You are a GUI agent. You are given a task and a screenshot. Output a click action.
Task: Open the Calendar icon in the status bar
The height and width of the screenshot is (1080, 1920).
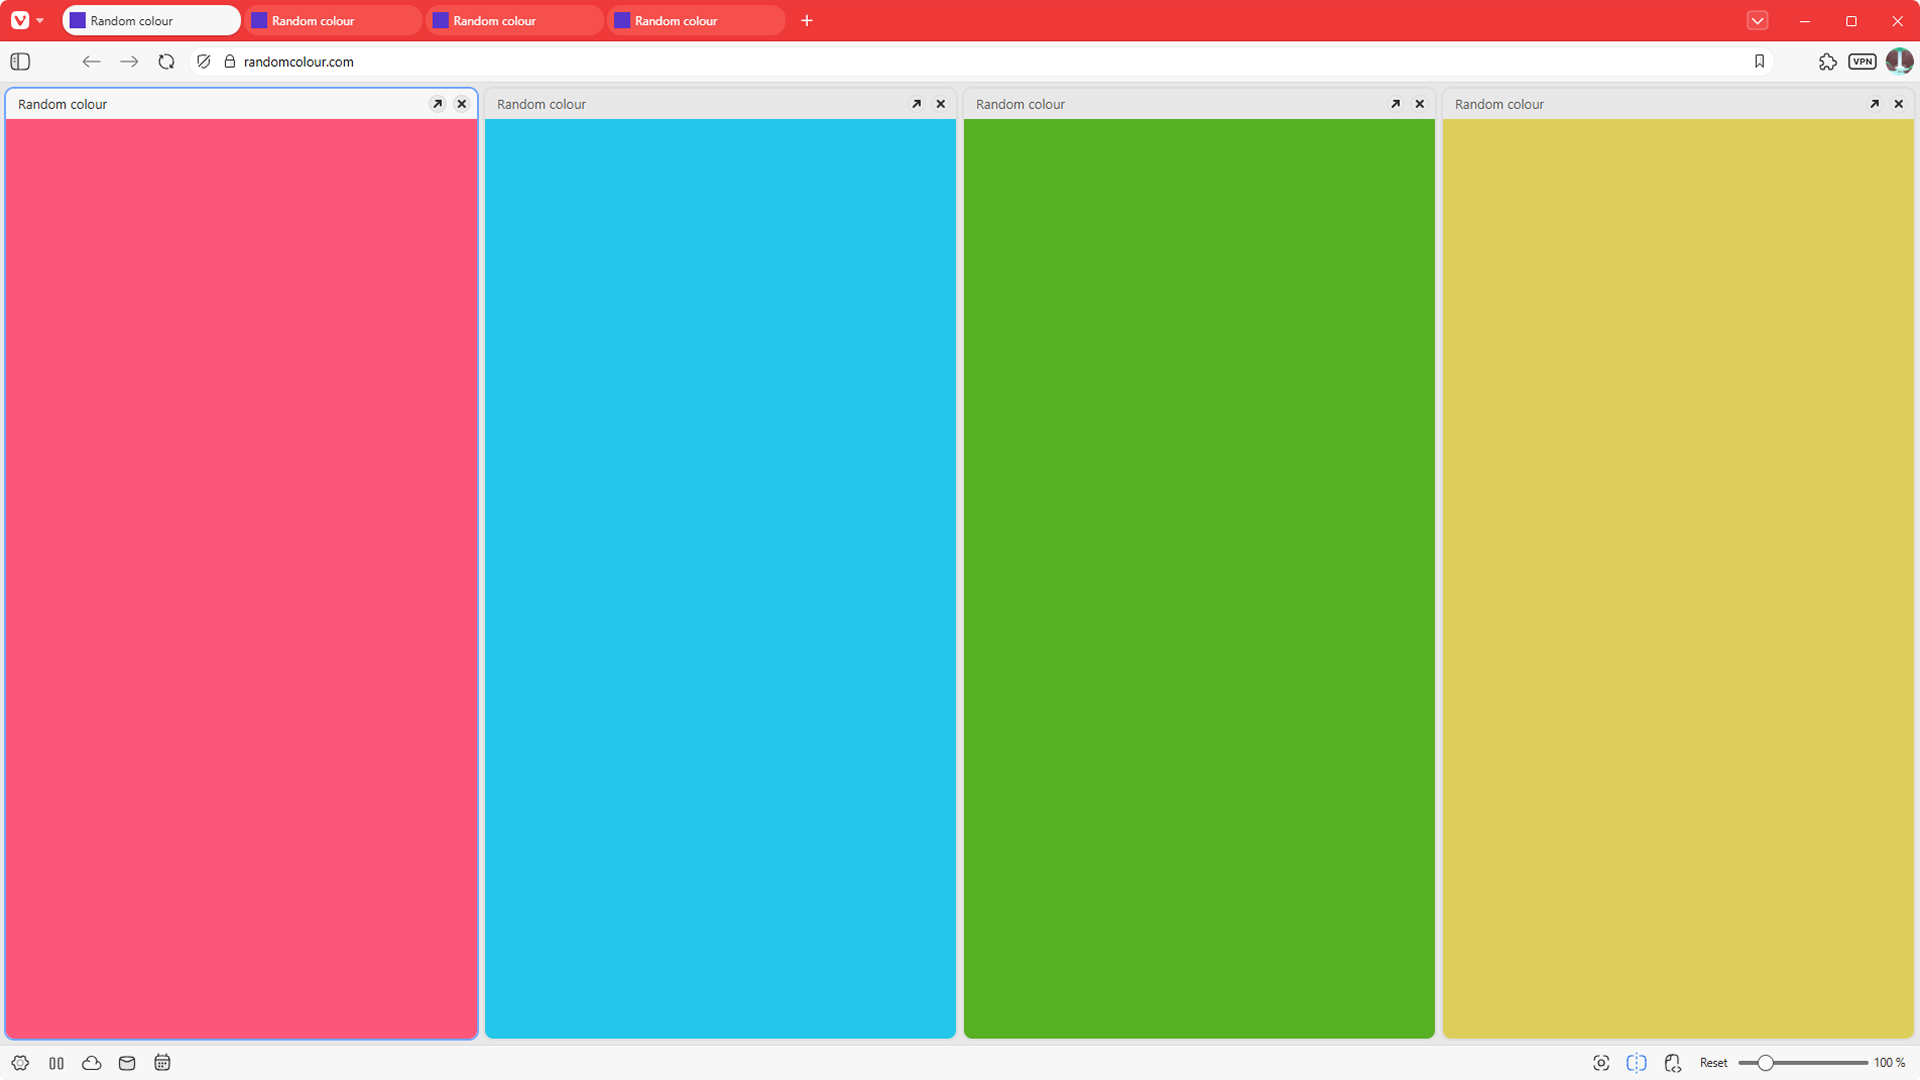161,1063
